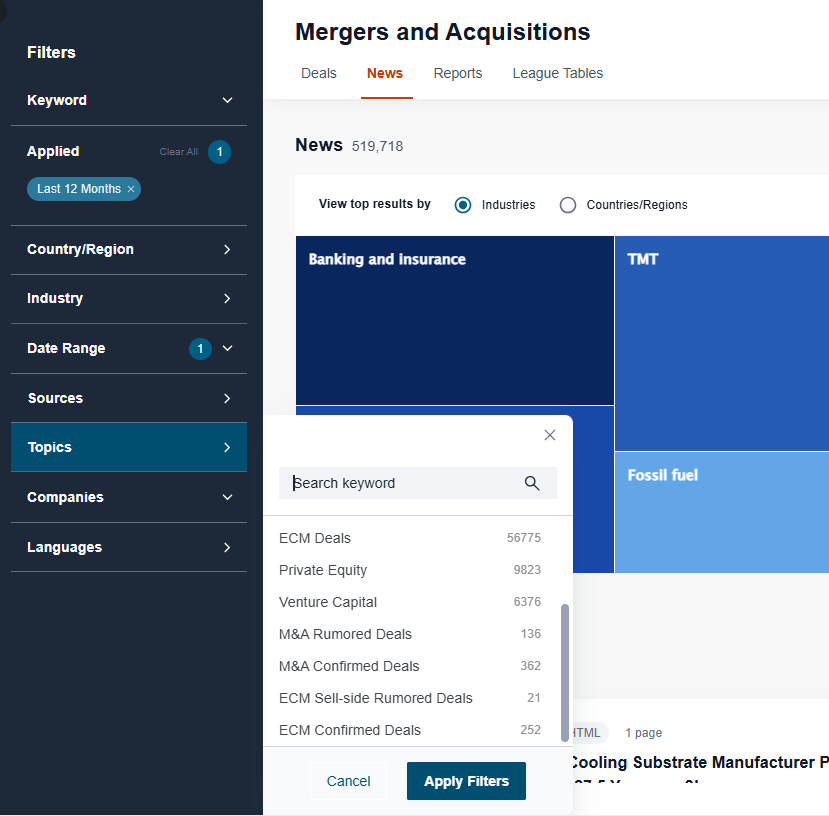Select Private Equity topic option
The image size is (829, 816).
(323, 570)
